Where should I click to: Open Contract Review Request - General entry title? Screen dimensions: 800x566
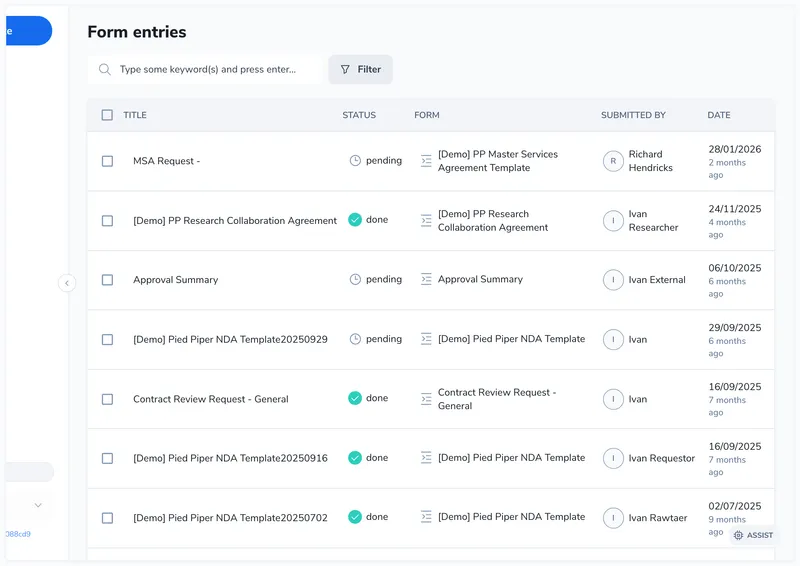211,399
